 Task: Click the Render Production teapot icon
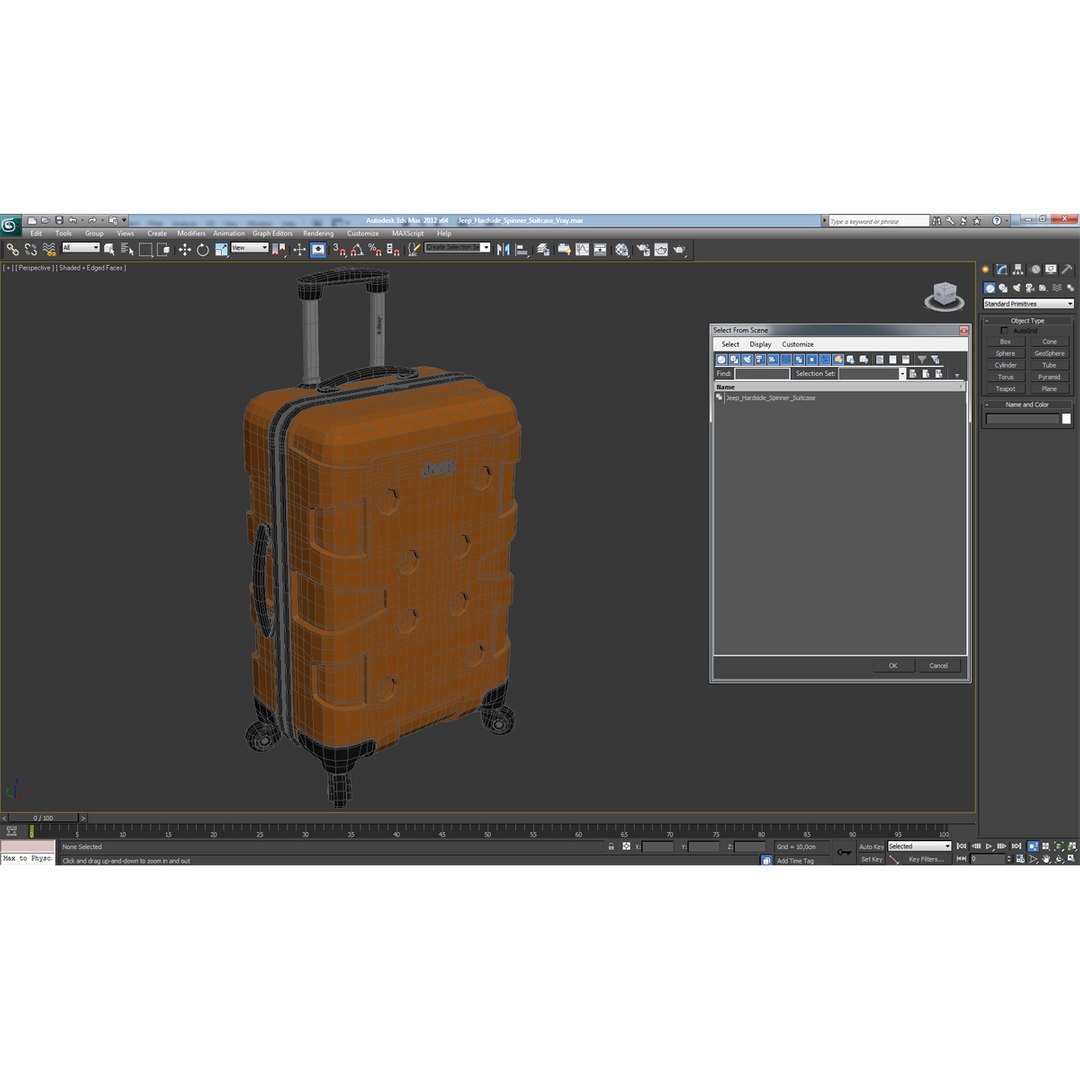[x=680, y=249]
